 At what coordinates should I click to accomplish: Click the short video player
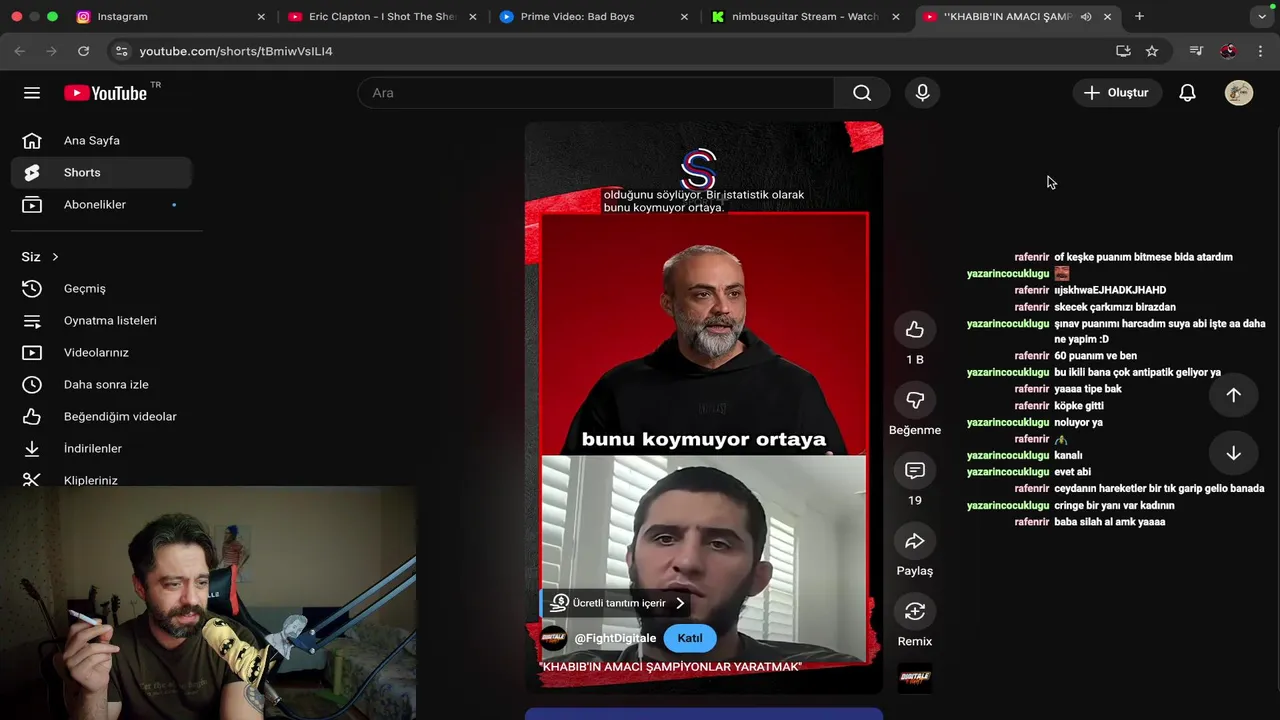click(704, 407)
